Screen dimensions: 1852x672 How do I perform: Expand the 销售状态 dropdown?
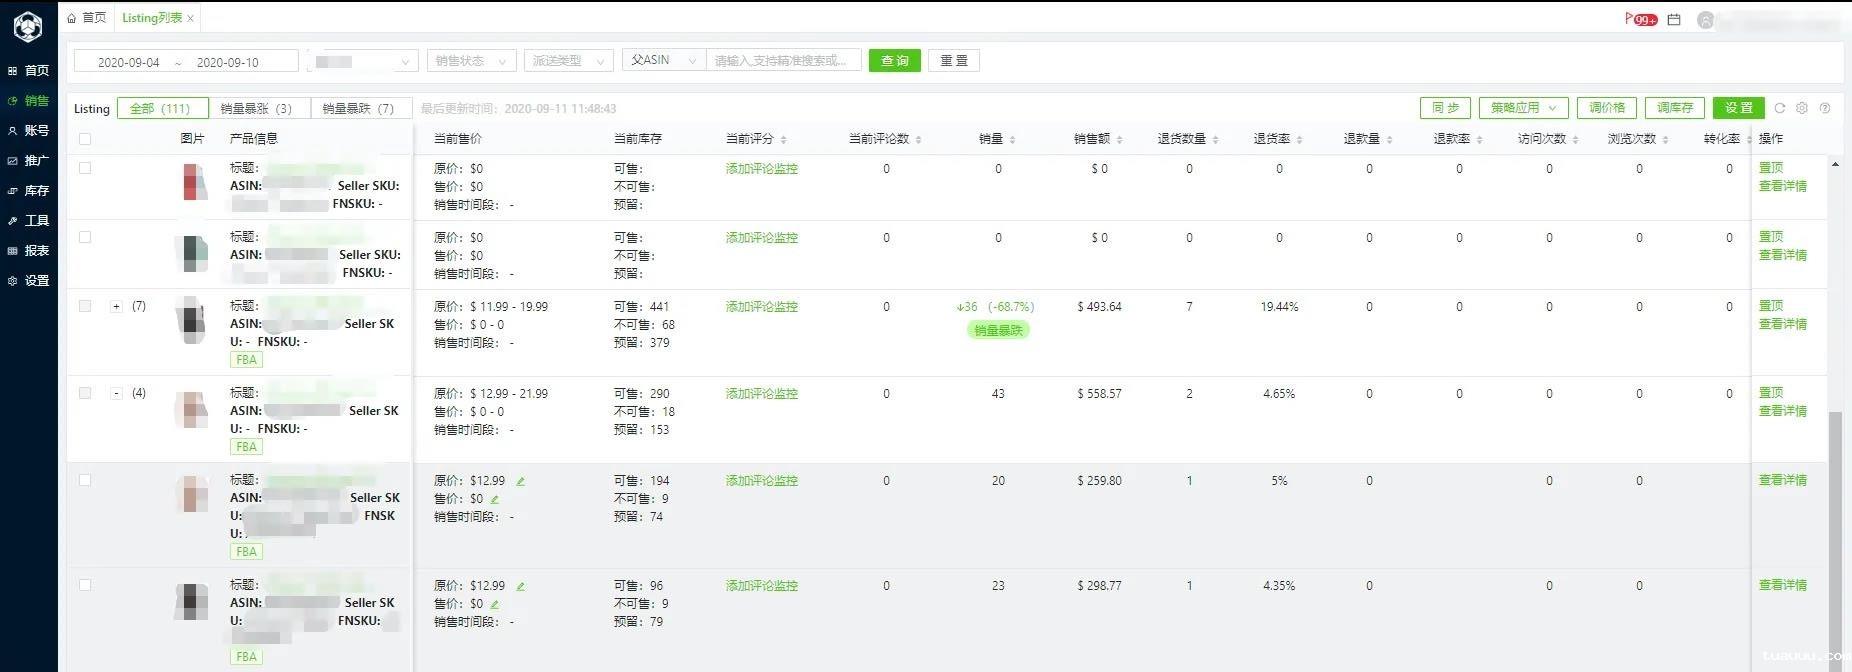pyautogui.click(x=471, y=61)
